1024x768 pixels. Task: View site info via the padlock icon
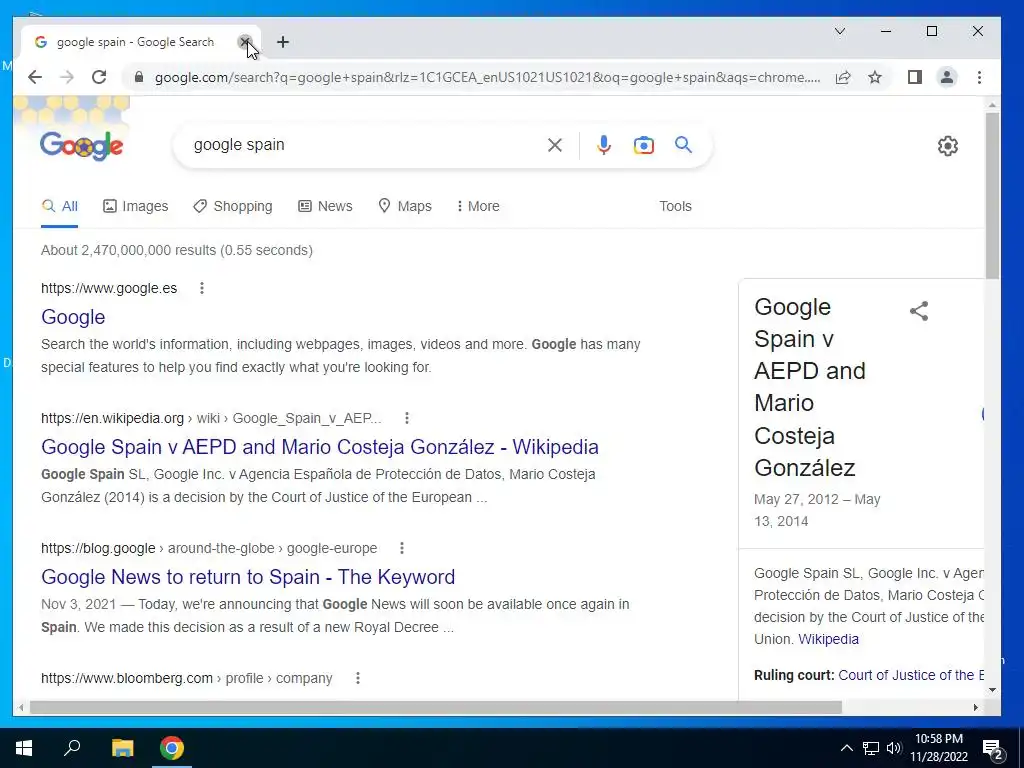click(138, 77)
